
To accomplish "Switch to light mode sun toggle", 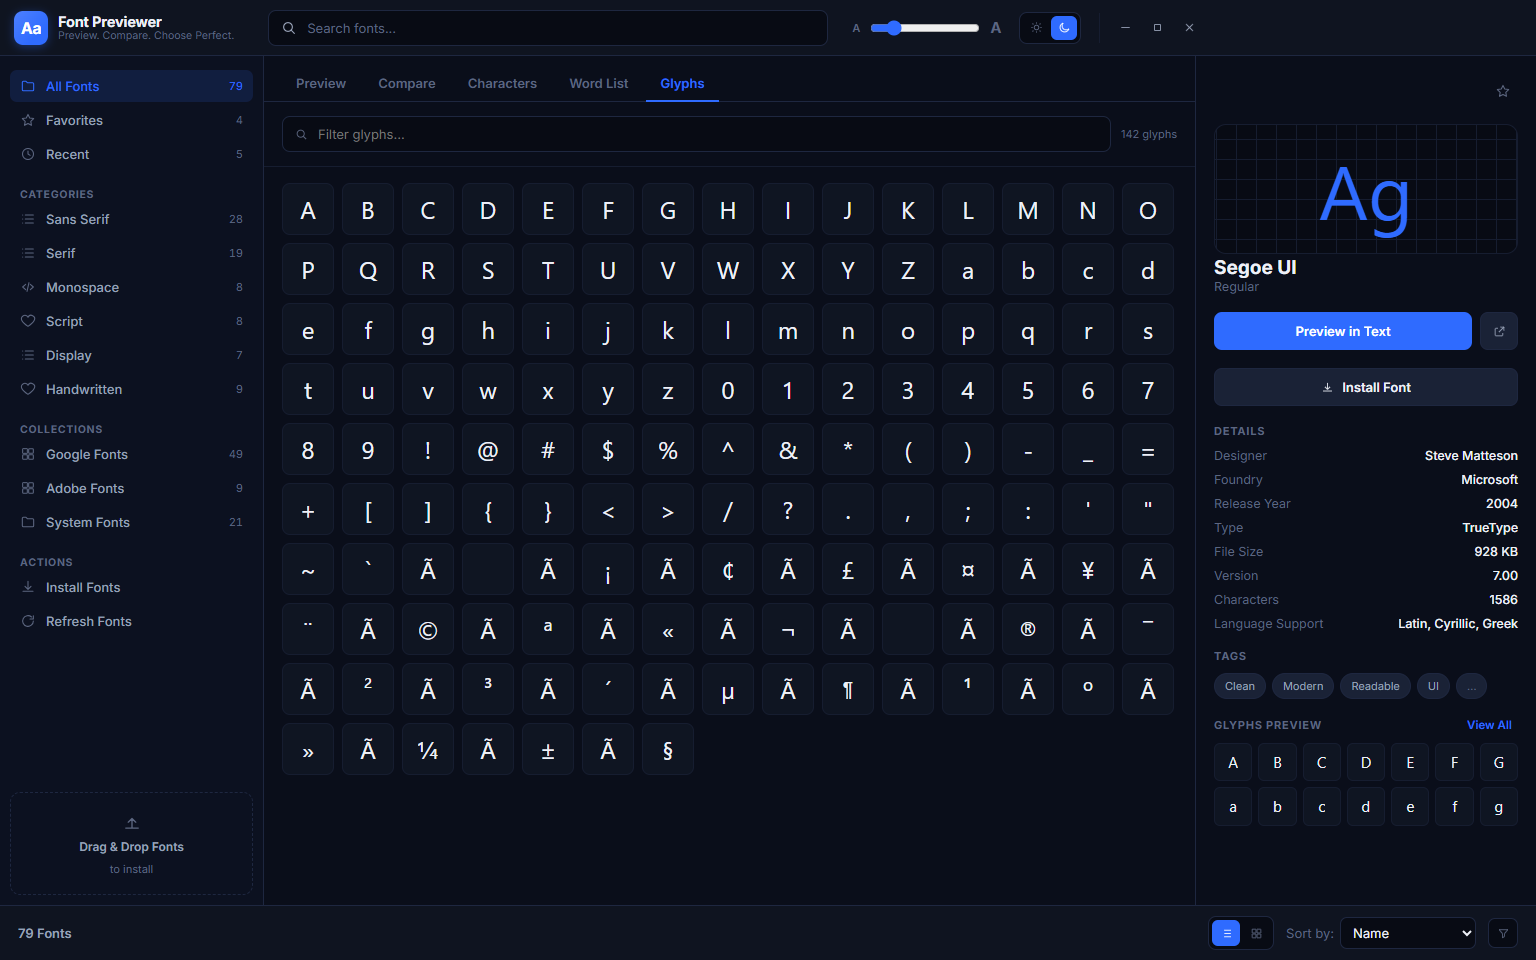I will (1036, 28).
